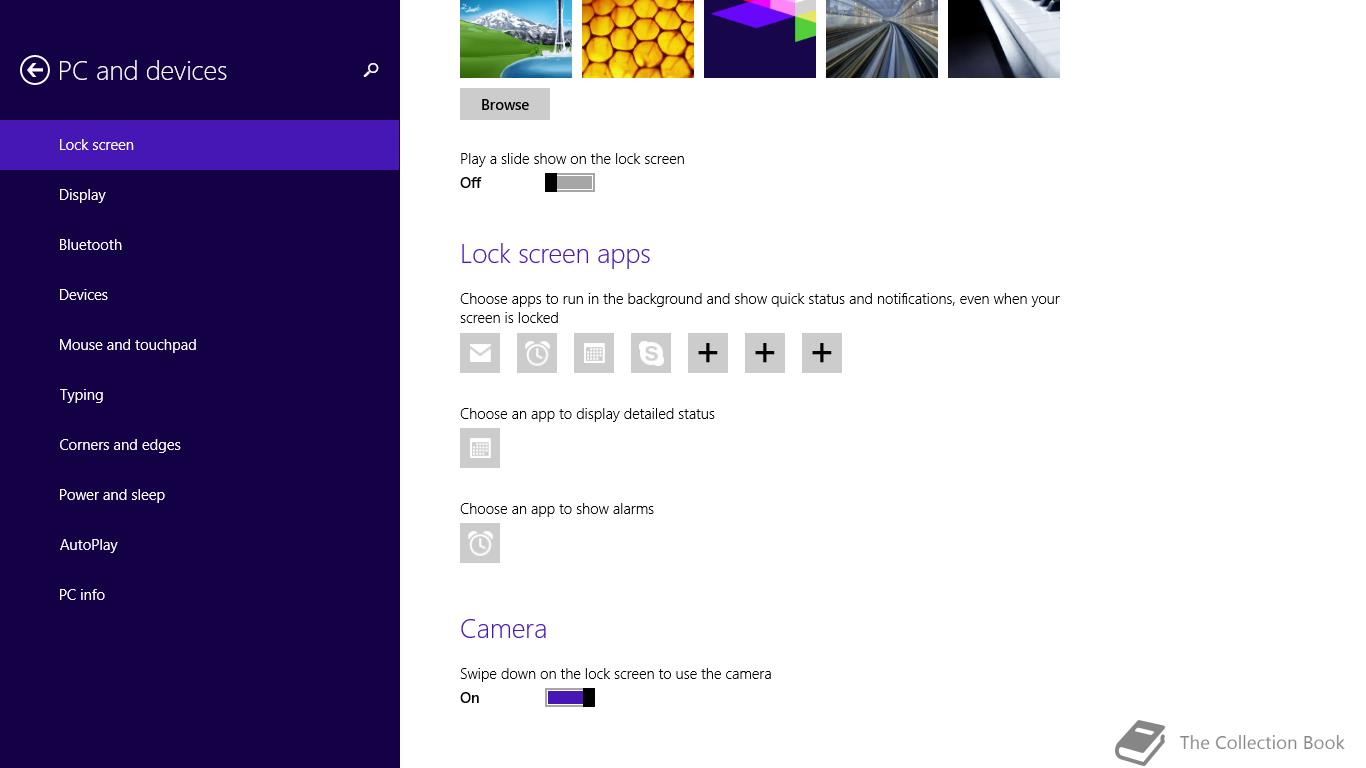This screenshot has width=1366, height=768.
Task: Add an app using the last plus tile
Action: [822, 353]
